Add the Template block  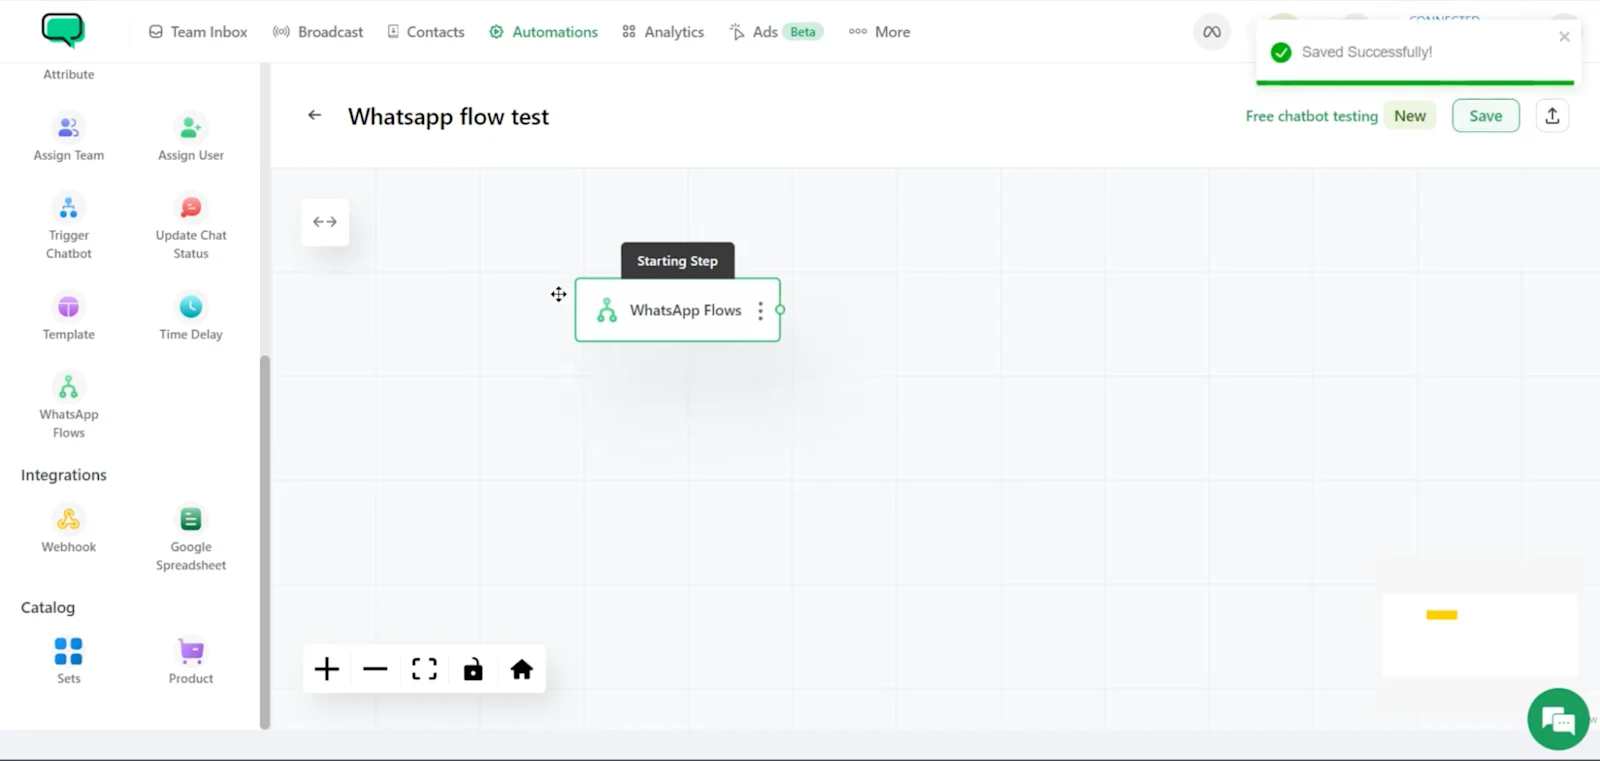pos(68,317)
